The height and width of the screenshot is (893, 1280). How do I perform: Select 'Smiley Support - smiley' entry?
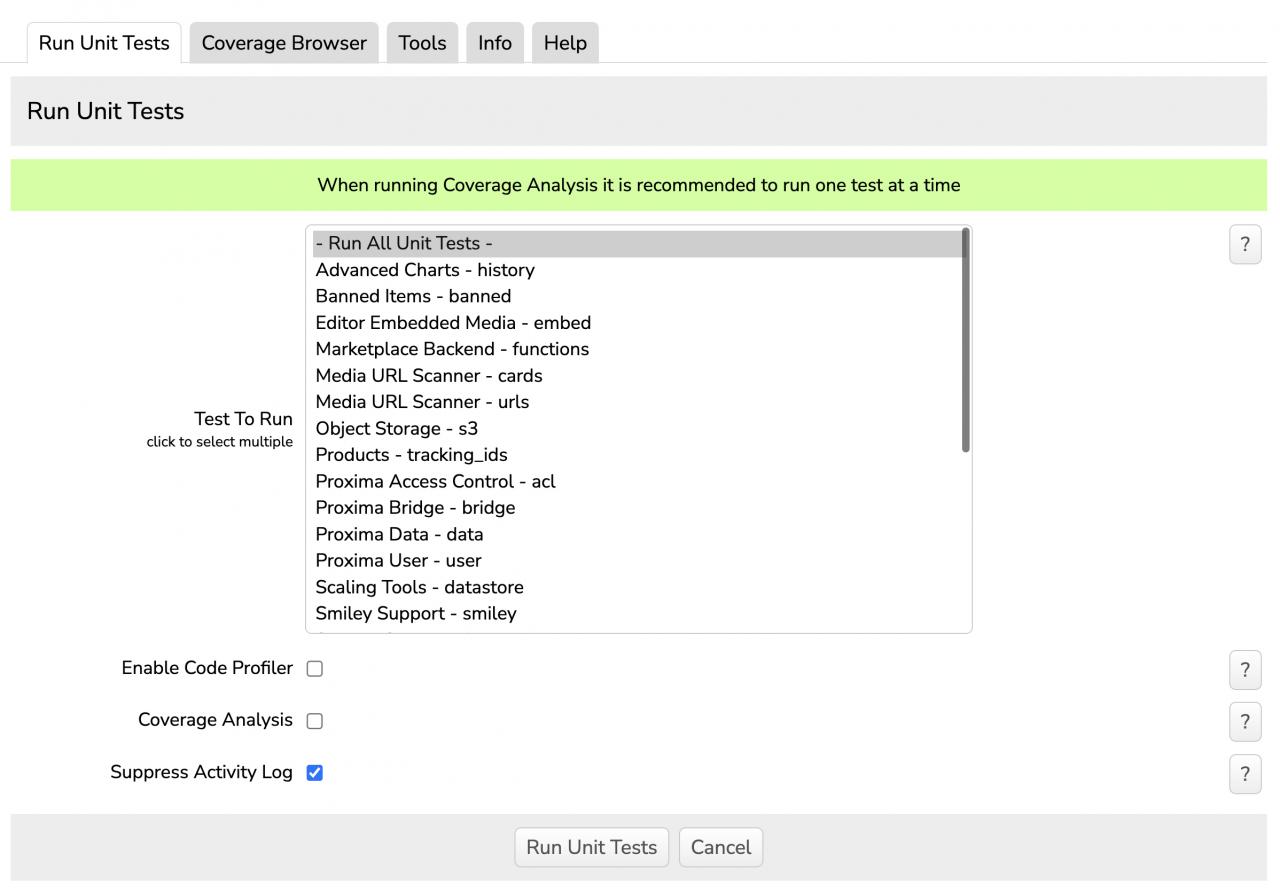(x=416, y=614)
